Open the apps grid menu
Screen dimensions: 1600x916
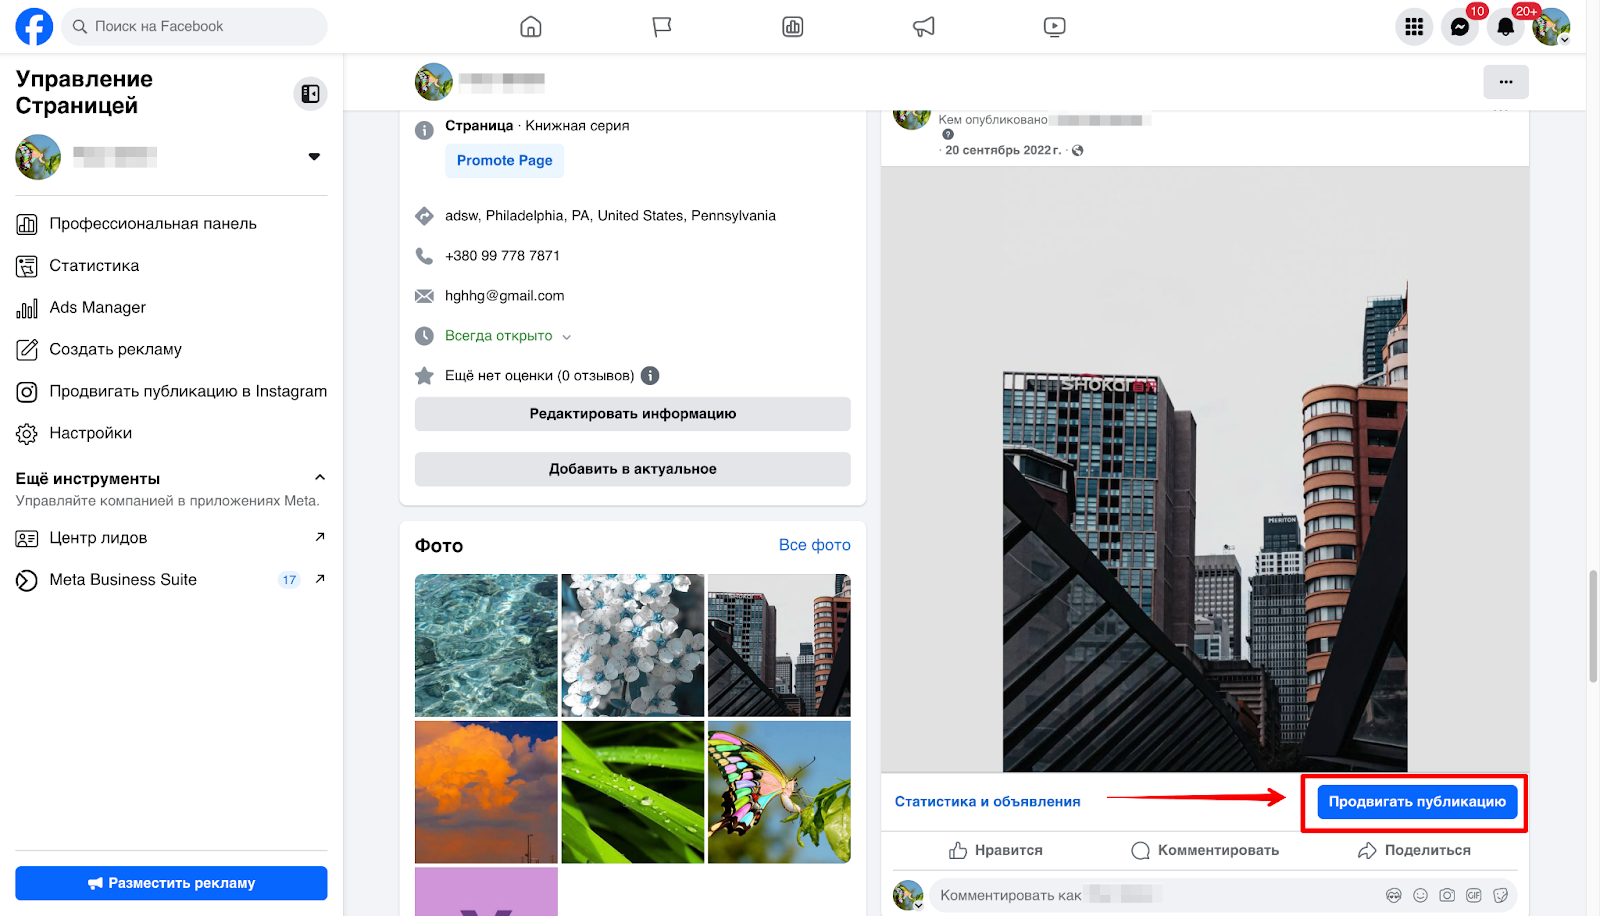tap(1414, 27)
